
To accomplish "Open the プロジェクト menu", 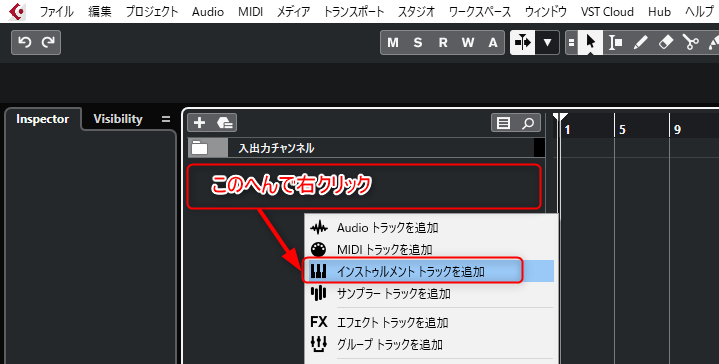I will 152,11.
